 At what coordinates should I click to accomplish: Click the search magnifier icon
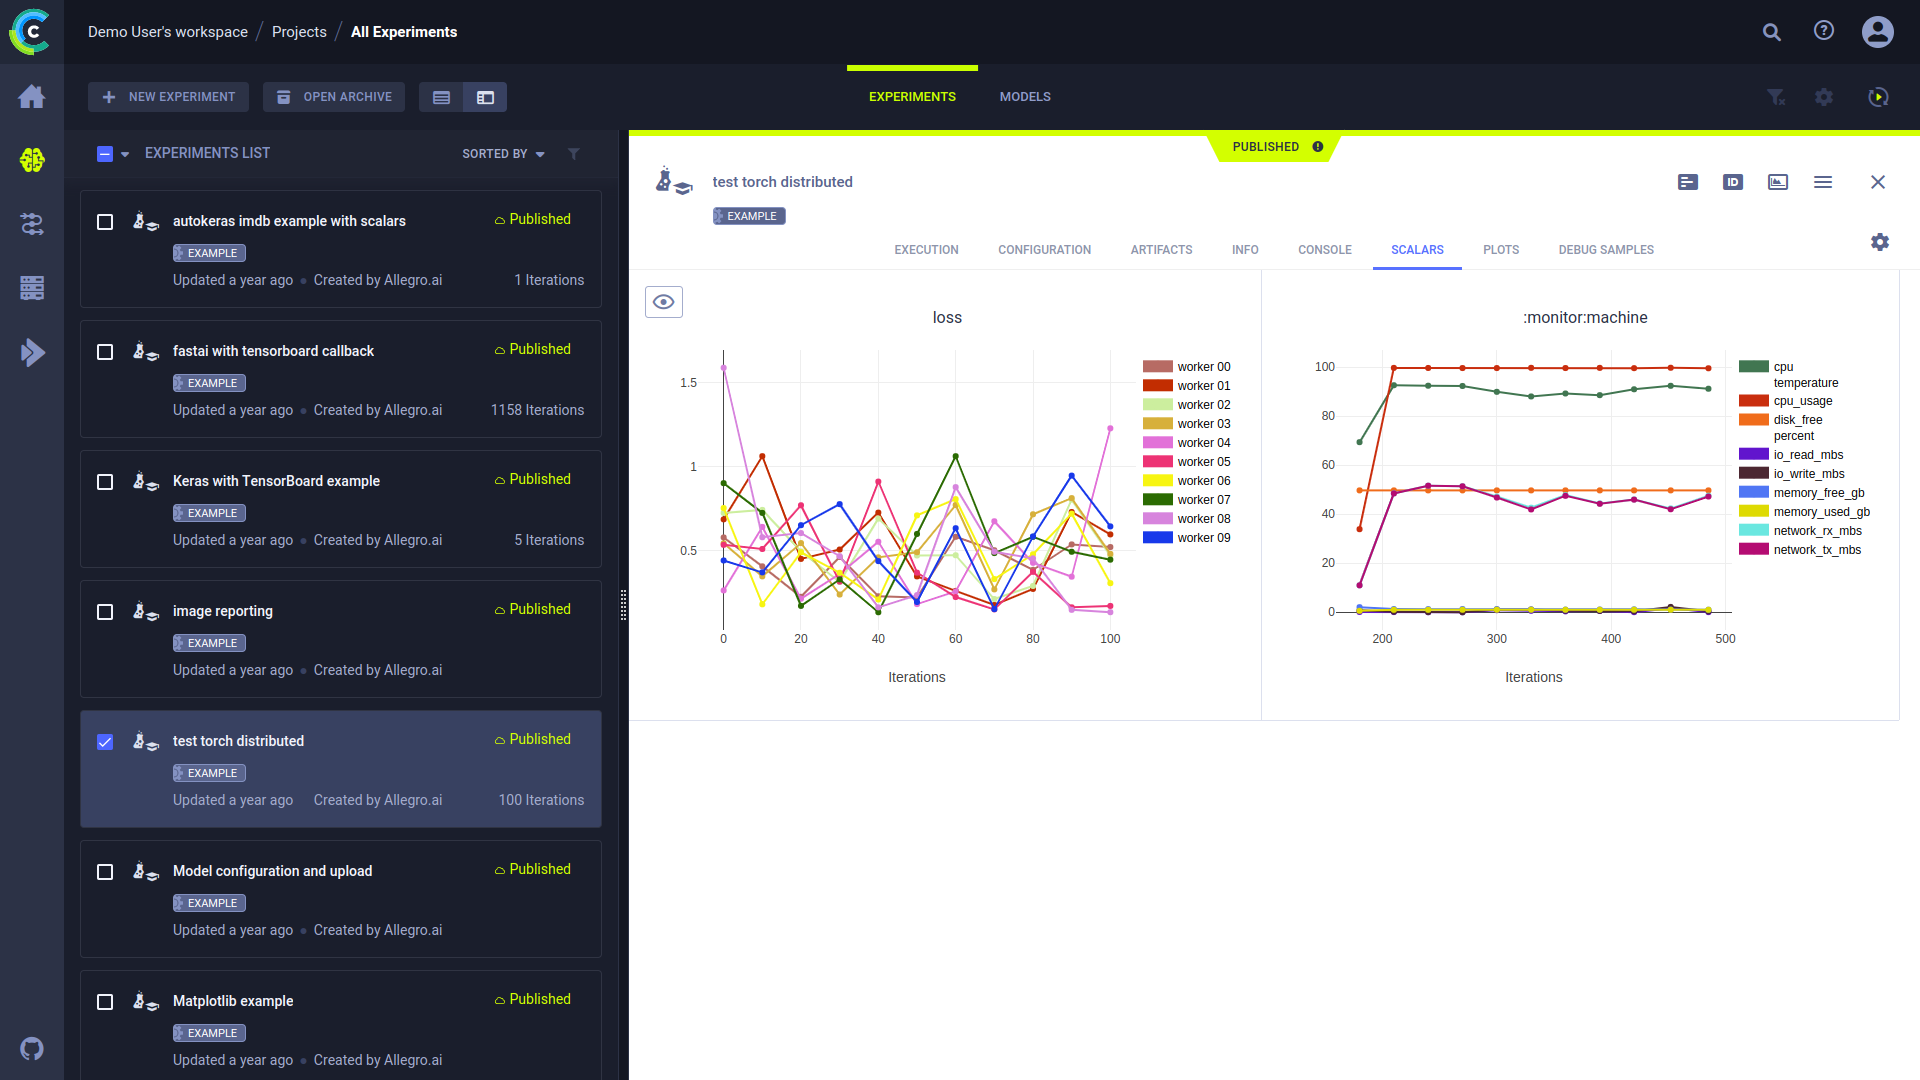(1772, 32)
